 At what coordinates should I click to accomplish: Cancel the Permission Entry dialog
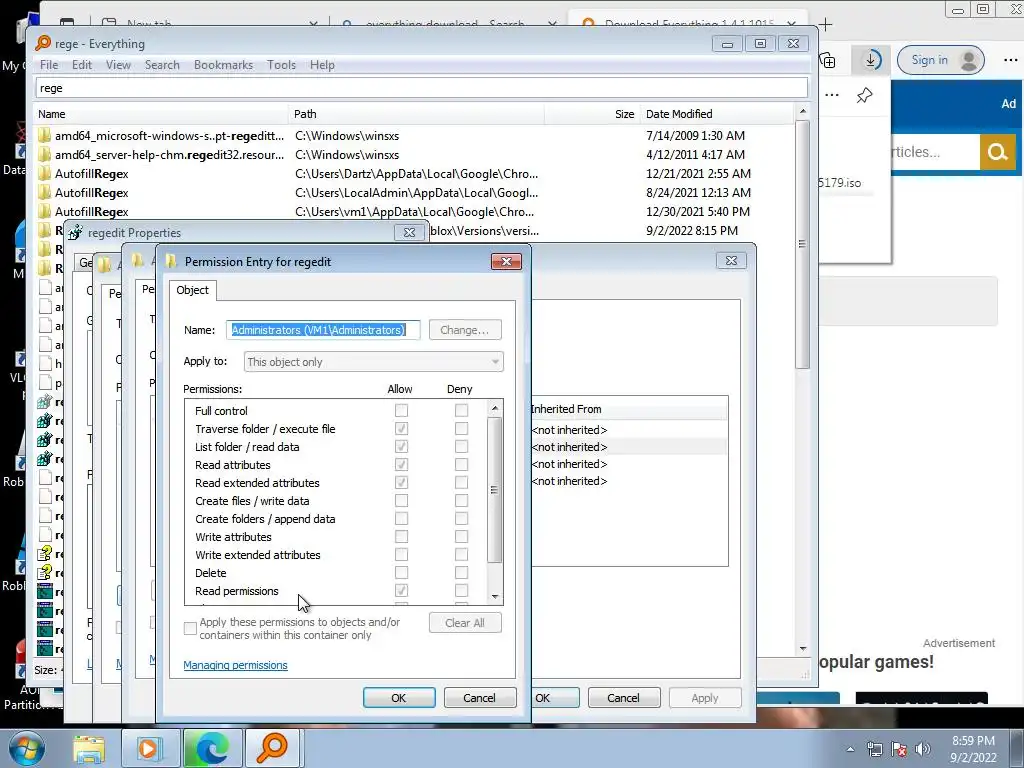coord(479,698)
